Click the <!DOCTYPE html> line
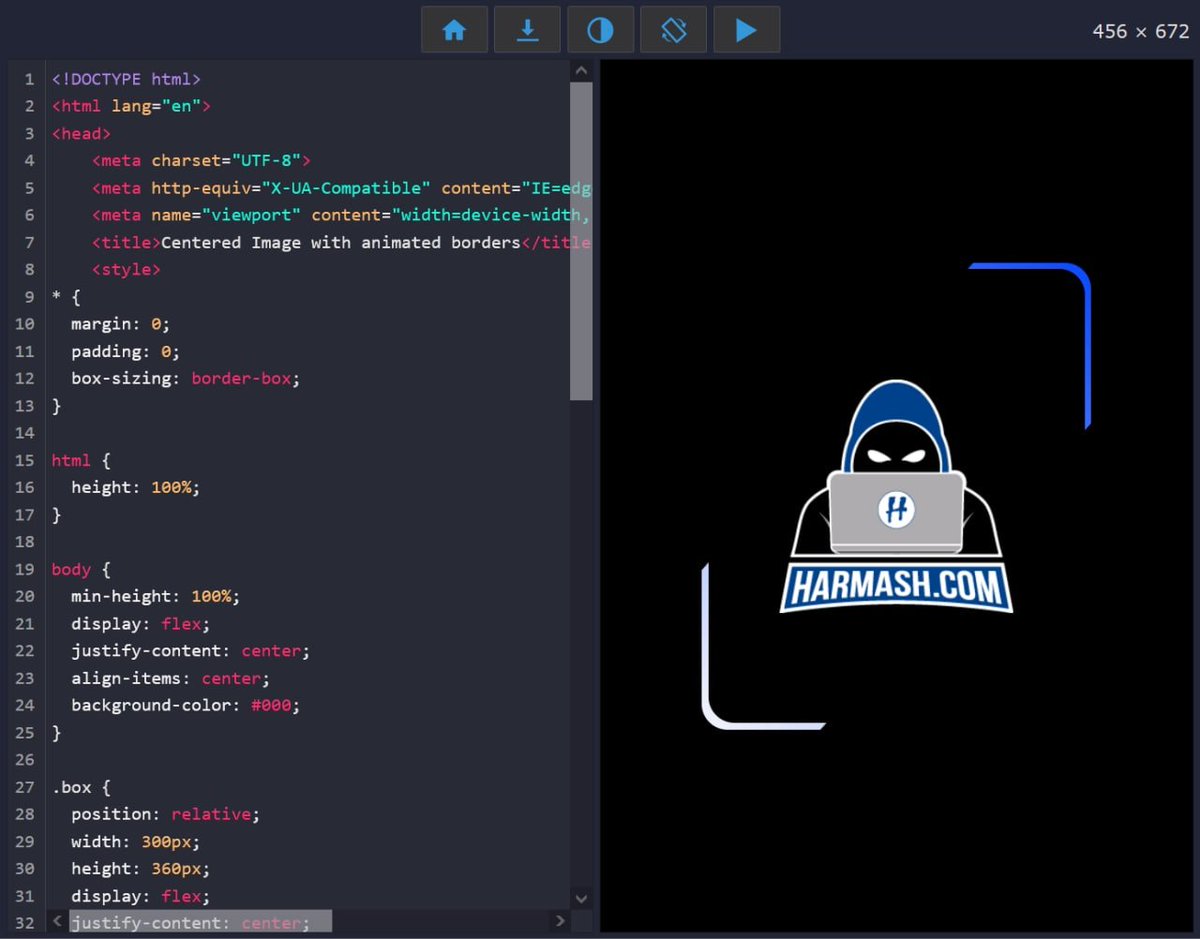The image size is (1200, 939). point(126,79)
